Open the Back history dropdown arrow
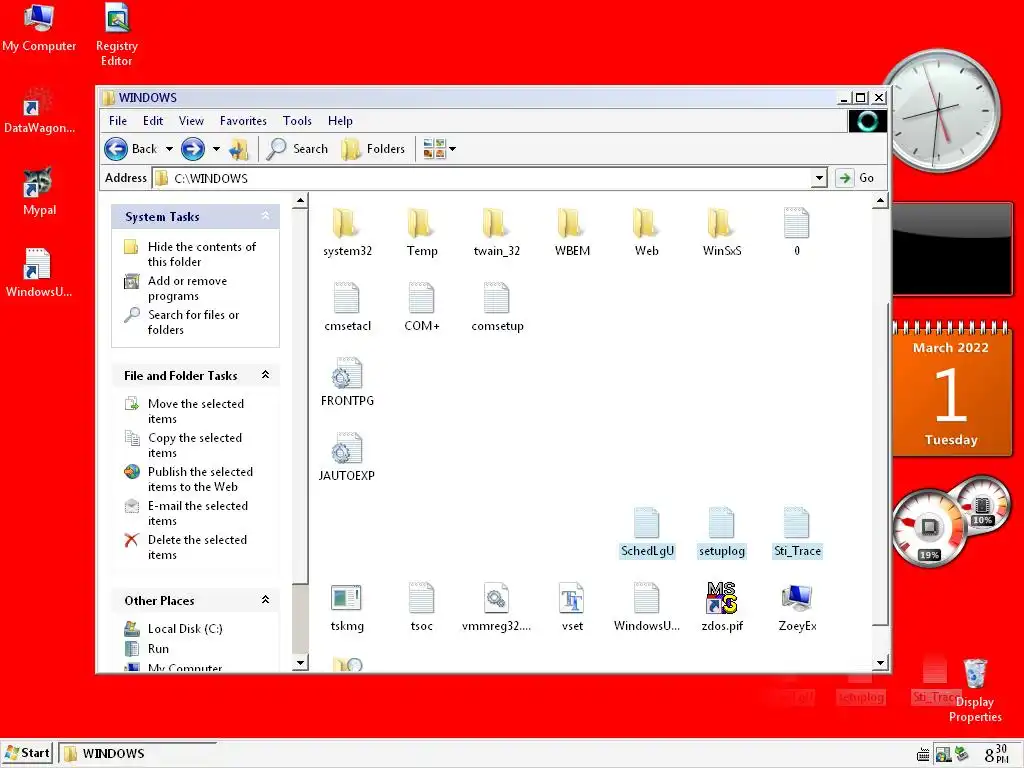This screenshot has height=768, width=1024. [x=169, y=149]
